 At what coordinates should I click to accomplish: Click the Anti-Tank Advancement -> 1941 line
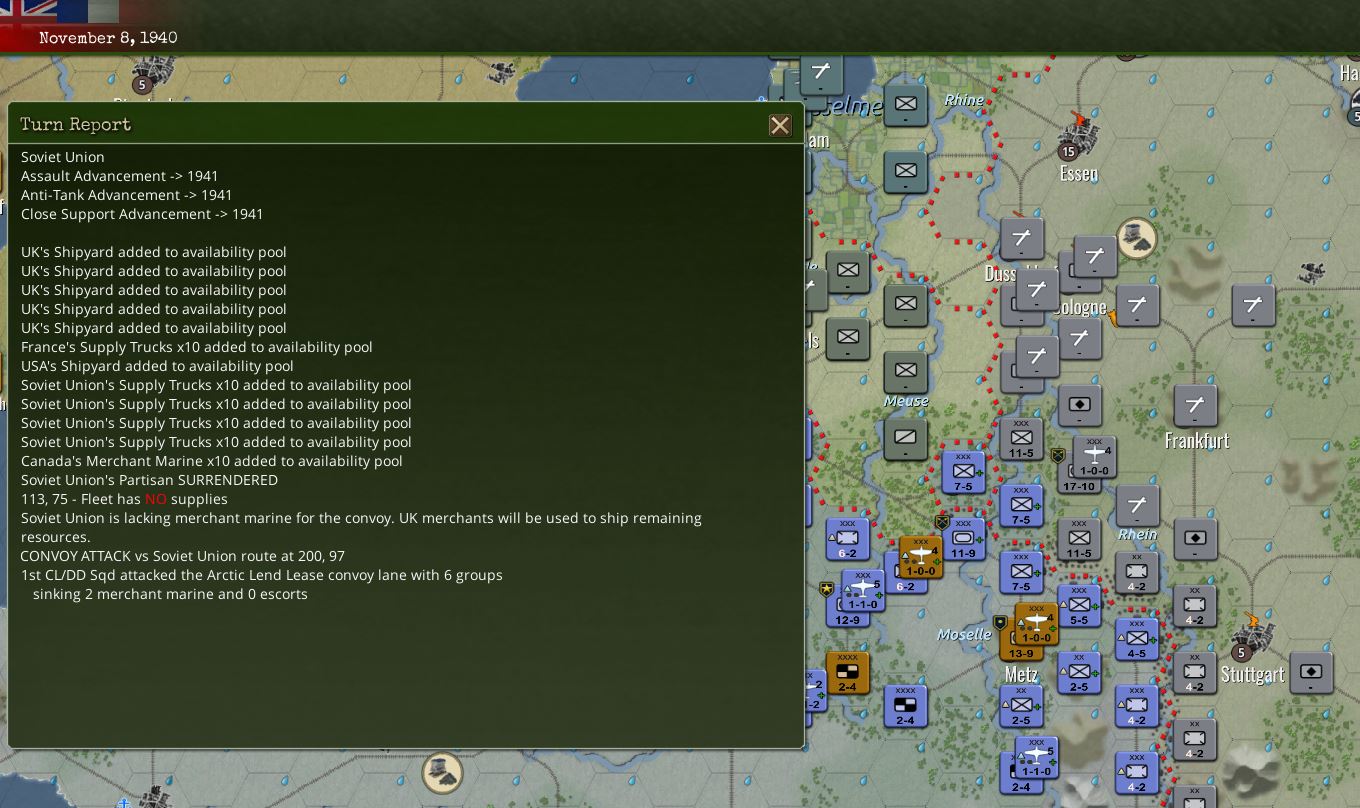(127, 195)
